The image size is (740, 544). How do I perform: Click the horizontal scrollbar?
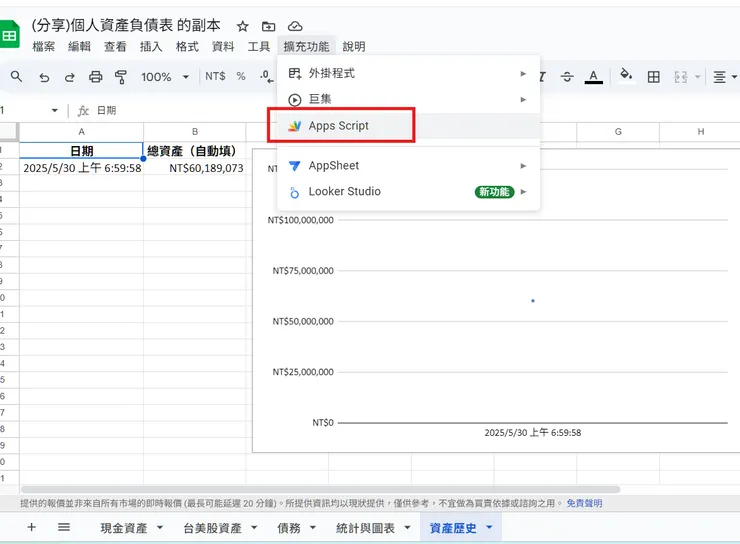[320, 489]
